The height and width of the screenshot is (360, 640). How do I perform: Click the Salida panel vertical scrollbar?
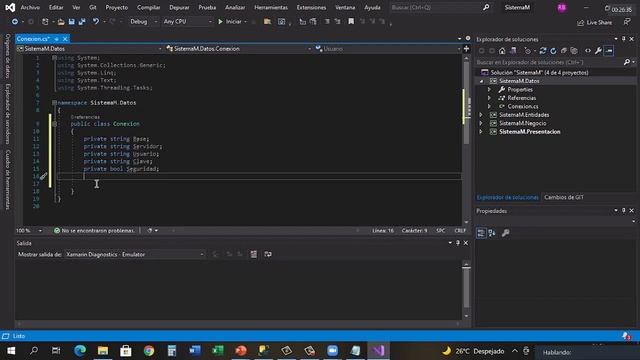pos(466,290)
